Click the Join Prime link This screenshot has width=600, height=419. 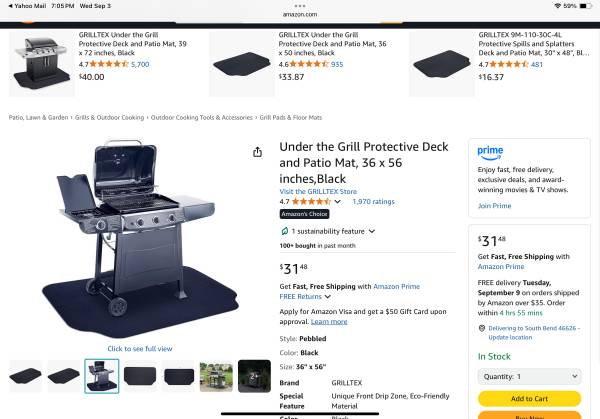tap(494, 205)
